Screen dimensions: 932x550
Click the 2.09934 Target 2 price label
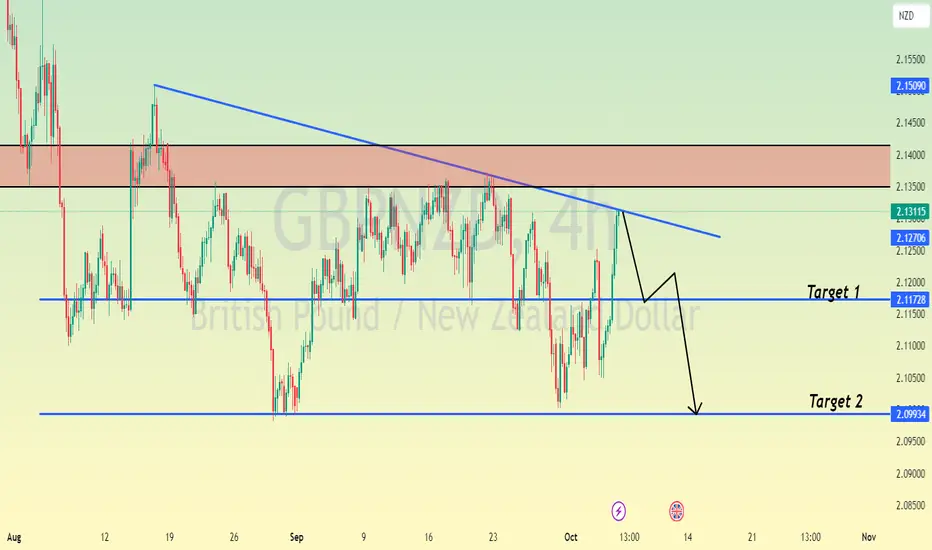[910, 414]
